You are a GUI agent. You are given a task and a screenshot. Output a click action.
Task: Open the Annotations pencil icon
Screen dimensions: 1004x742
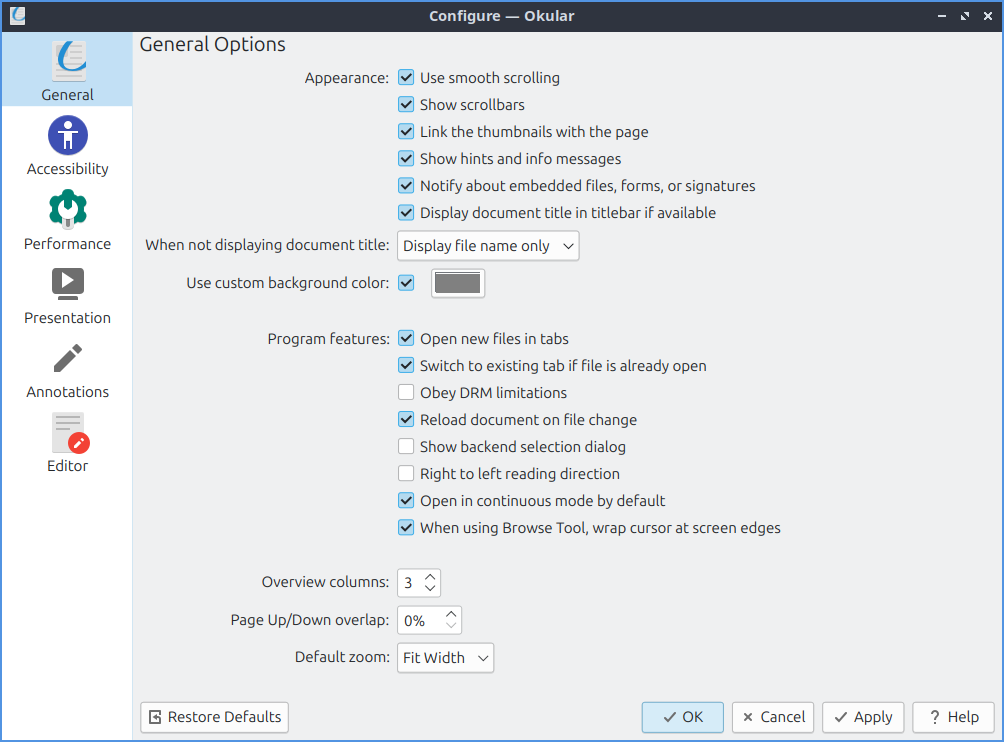pyautogui.click(x=67, y=357)
